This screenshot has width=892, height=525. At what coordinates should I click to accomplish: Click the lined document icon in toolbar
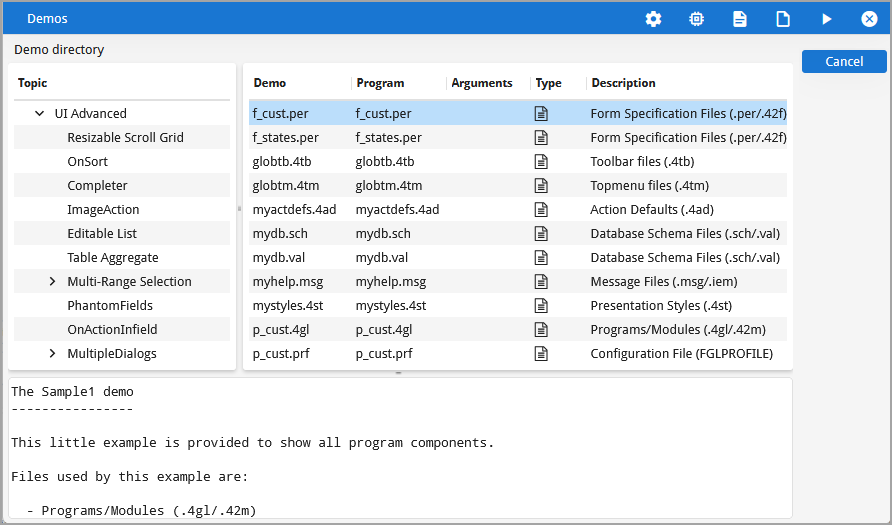coord(739,19)
